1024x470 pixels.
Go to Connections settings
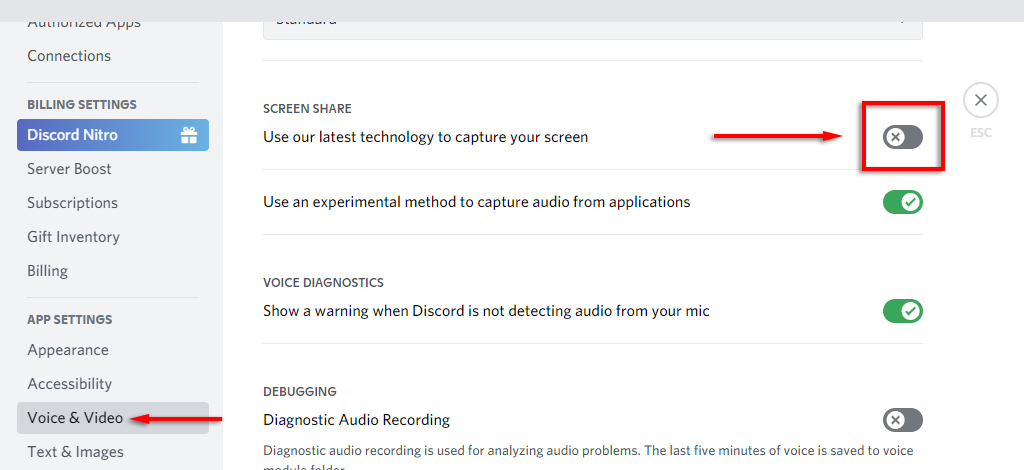(x=69, y=56)
